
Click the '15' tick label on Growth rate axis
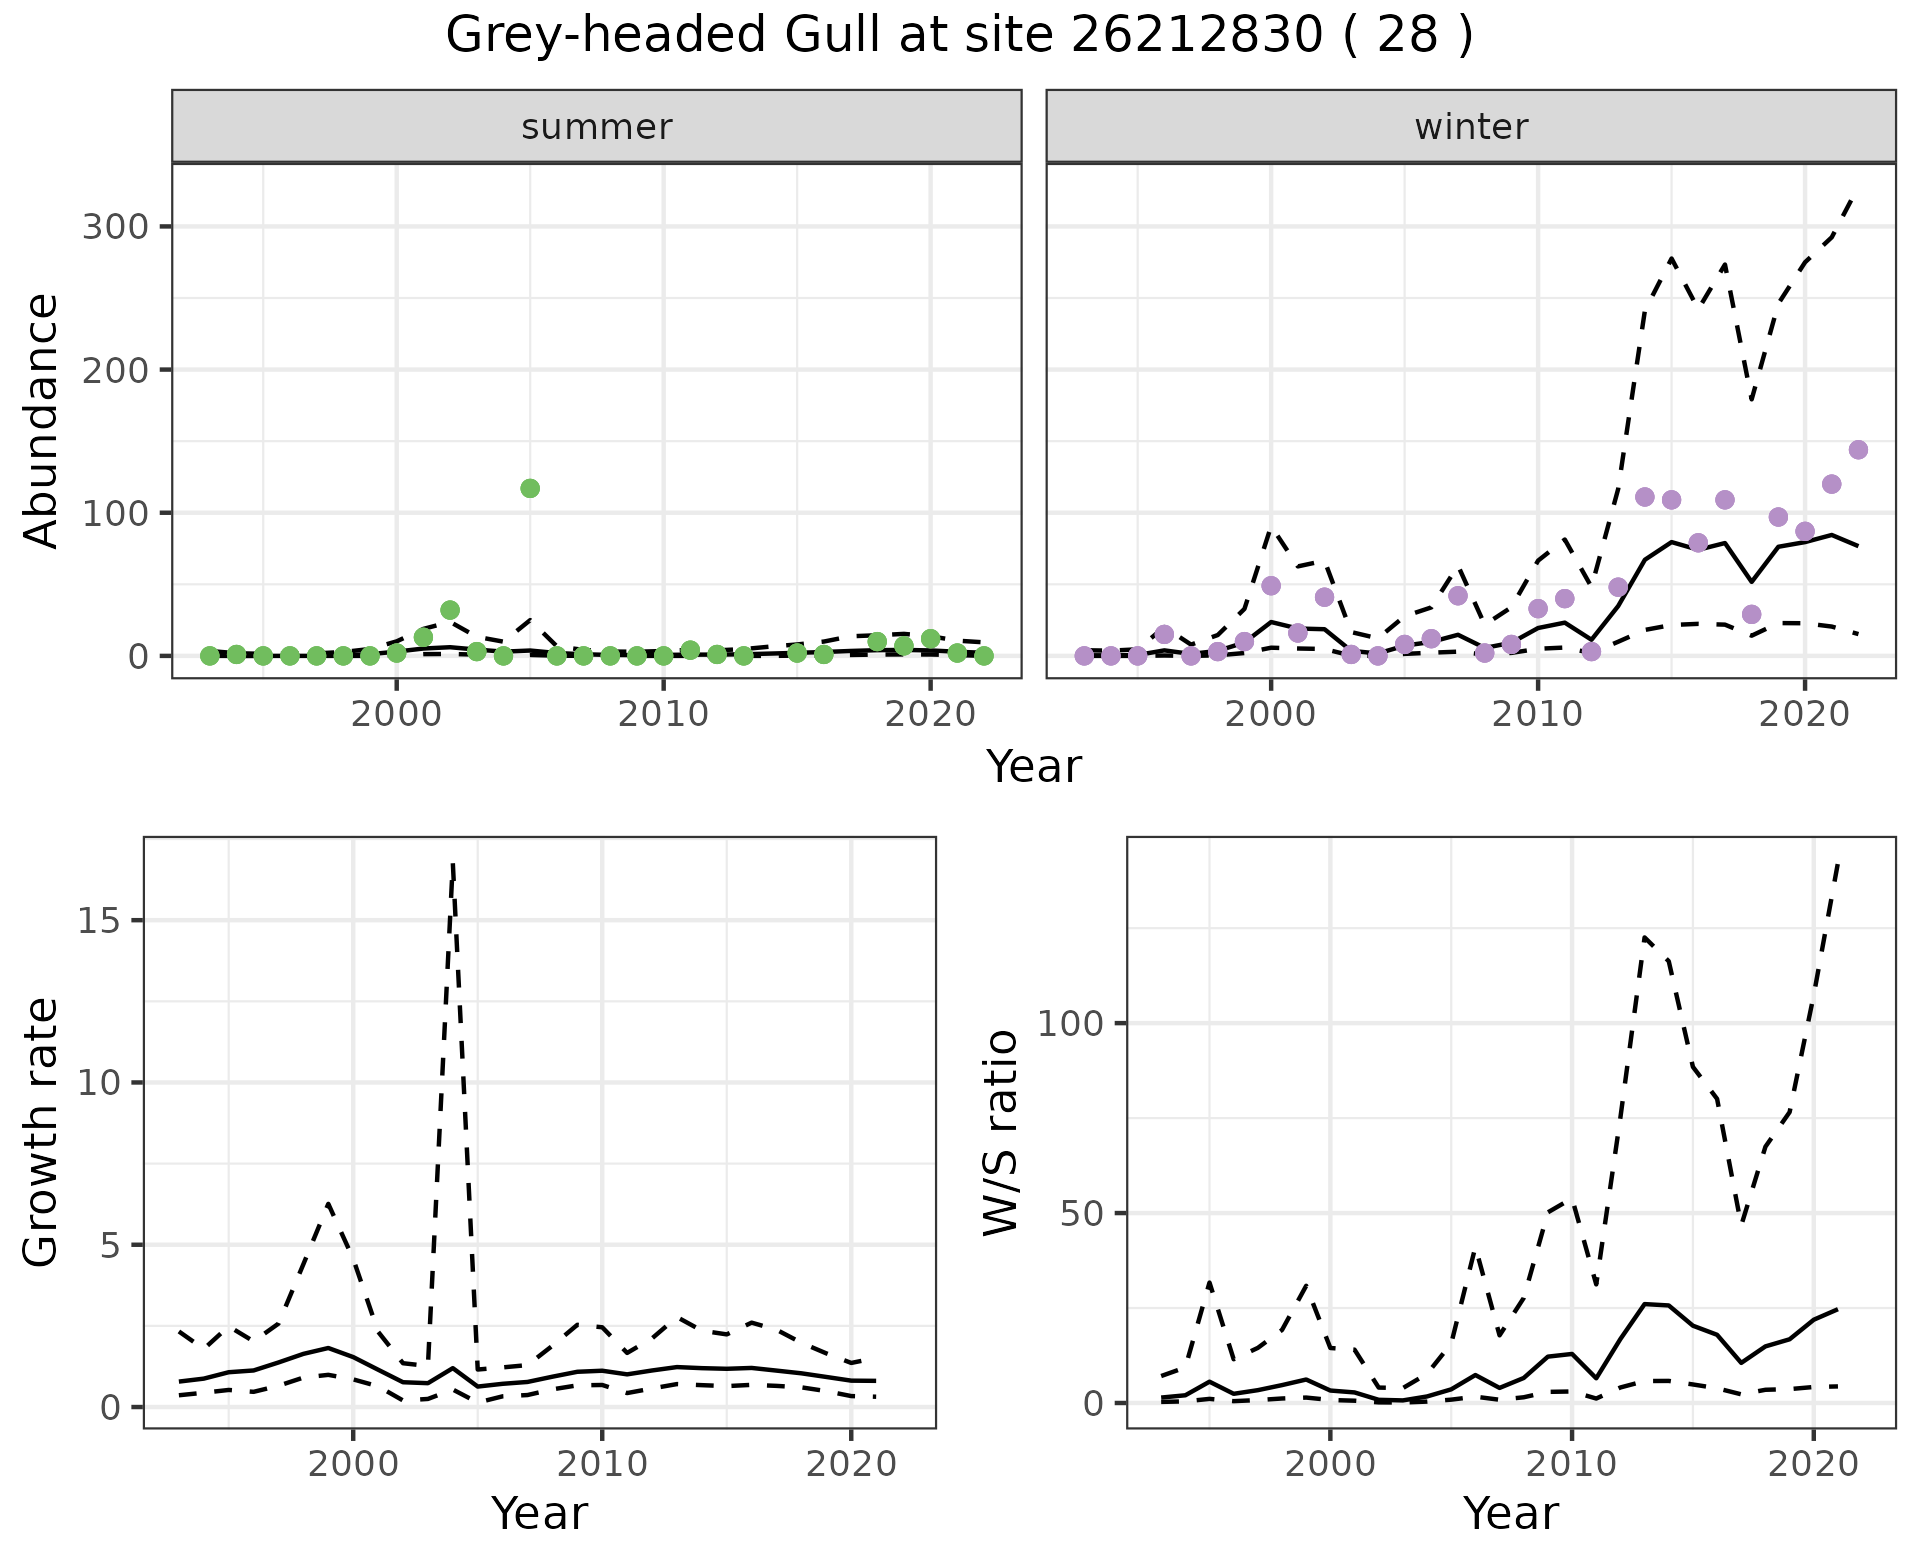pos(96,921)
